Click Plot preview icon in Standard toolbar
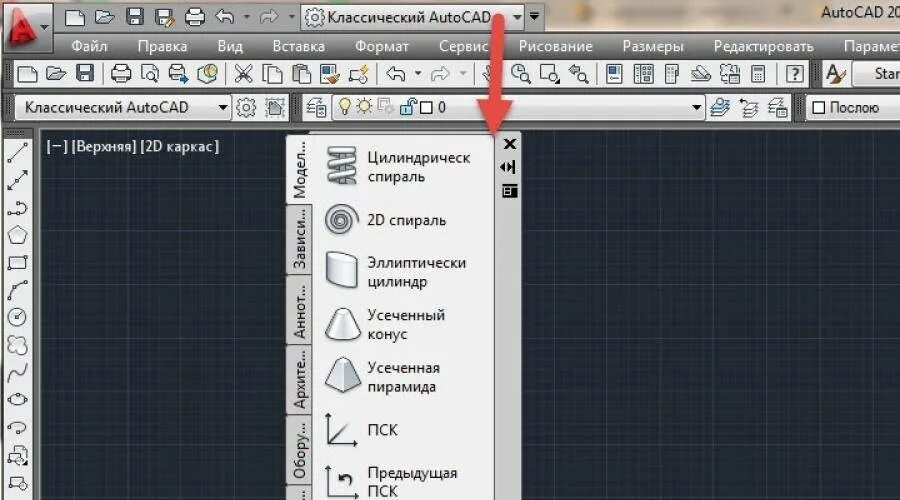 [x=149, y=73]
